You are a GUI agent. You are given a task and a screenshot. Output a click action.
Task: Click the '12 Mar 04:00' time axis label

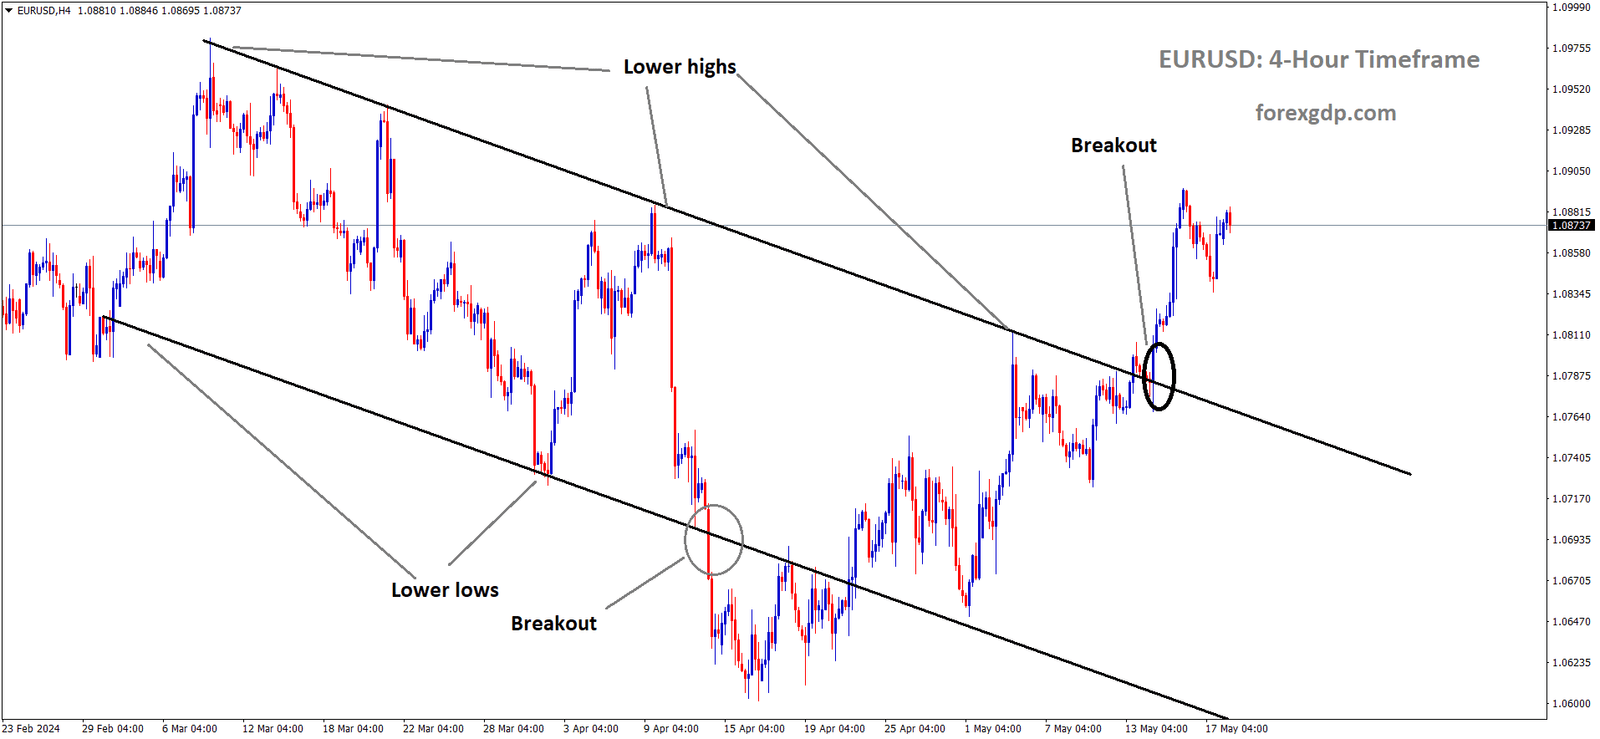coord(273,729)
